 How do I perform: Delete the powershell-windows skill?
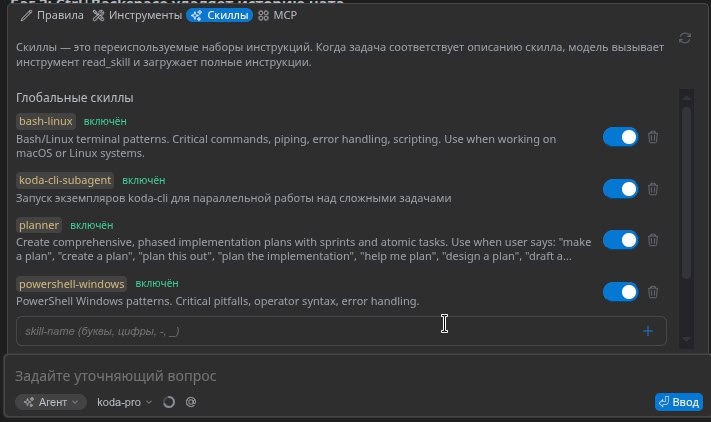pos(652,292)
